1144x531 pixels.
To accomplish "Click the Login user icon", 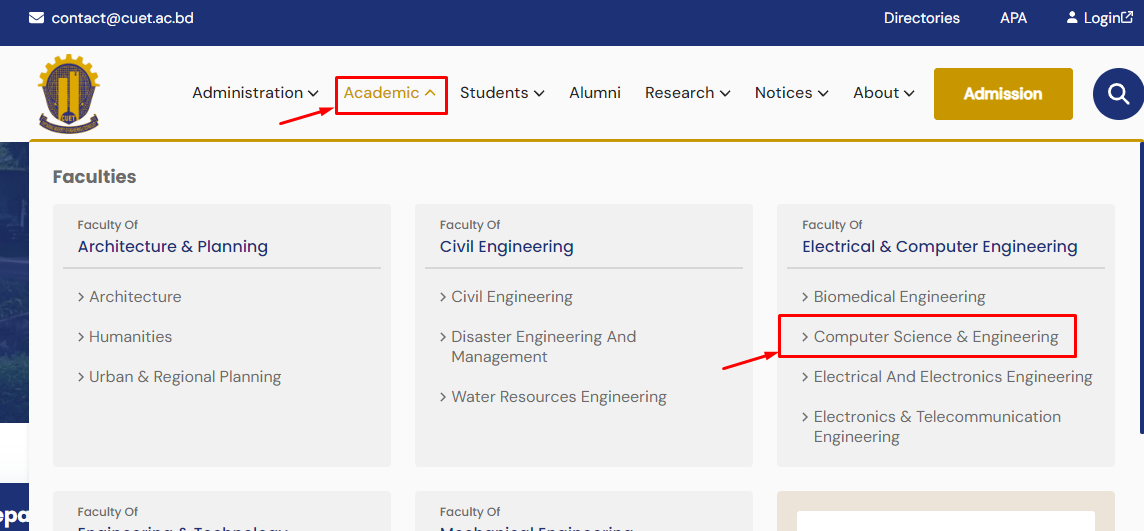I will pos(1072,18).
